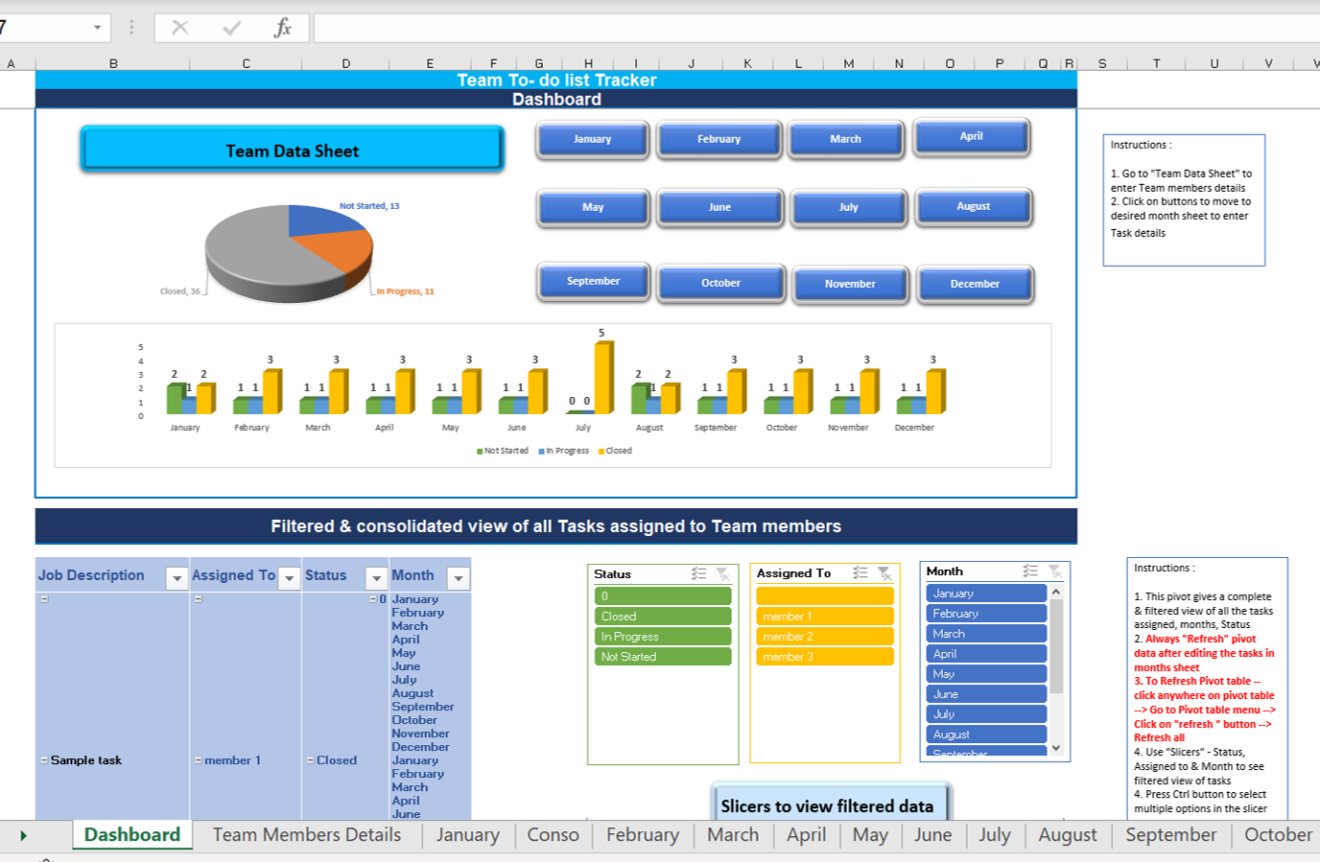Screen dimensions: 1320x862
Task: Toggle June in the Month slicer
Action: 986,694
